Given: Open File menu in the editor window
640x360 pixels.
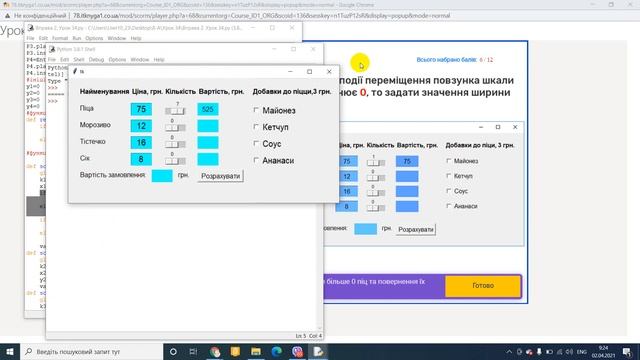Looking at the screenshot, I should [x=31, y=38].
